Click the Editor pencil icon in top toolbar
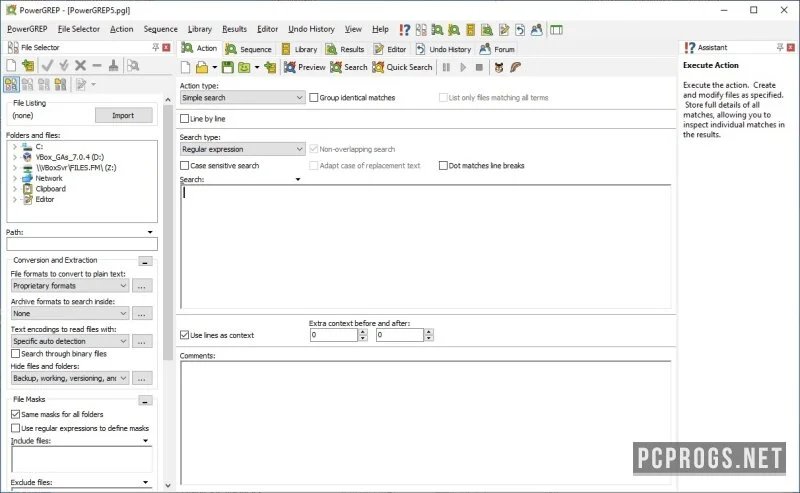The image size is (800, 493). point(504,30)
